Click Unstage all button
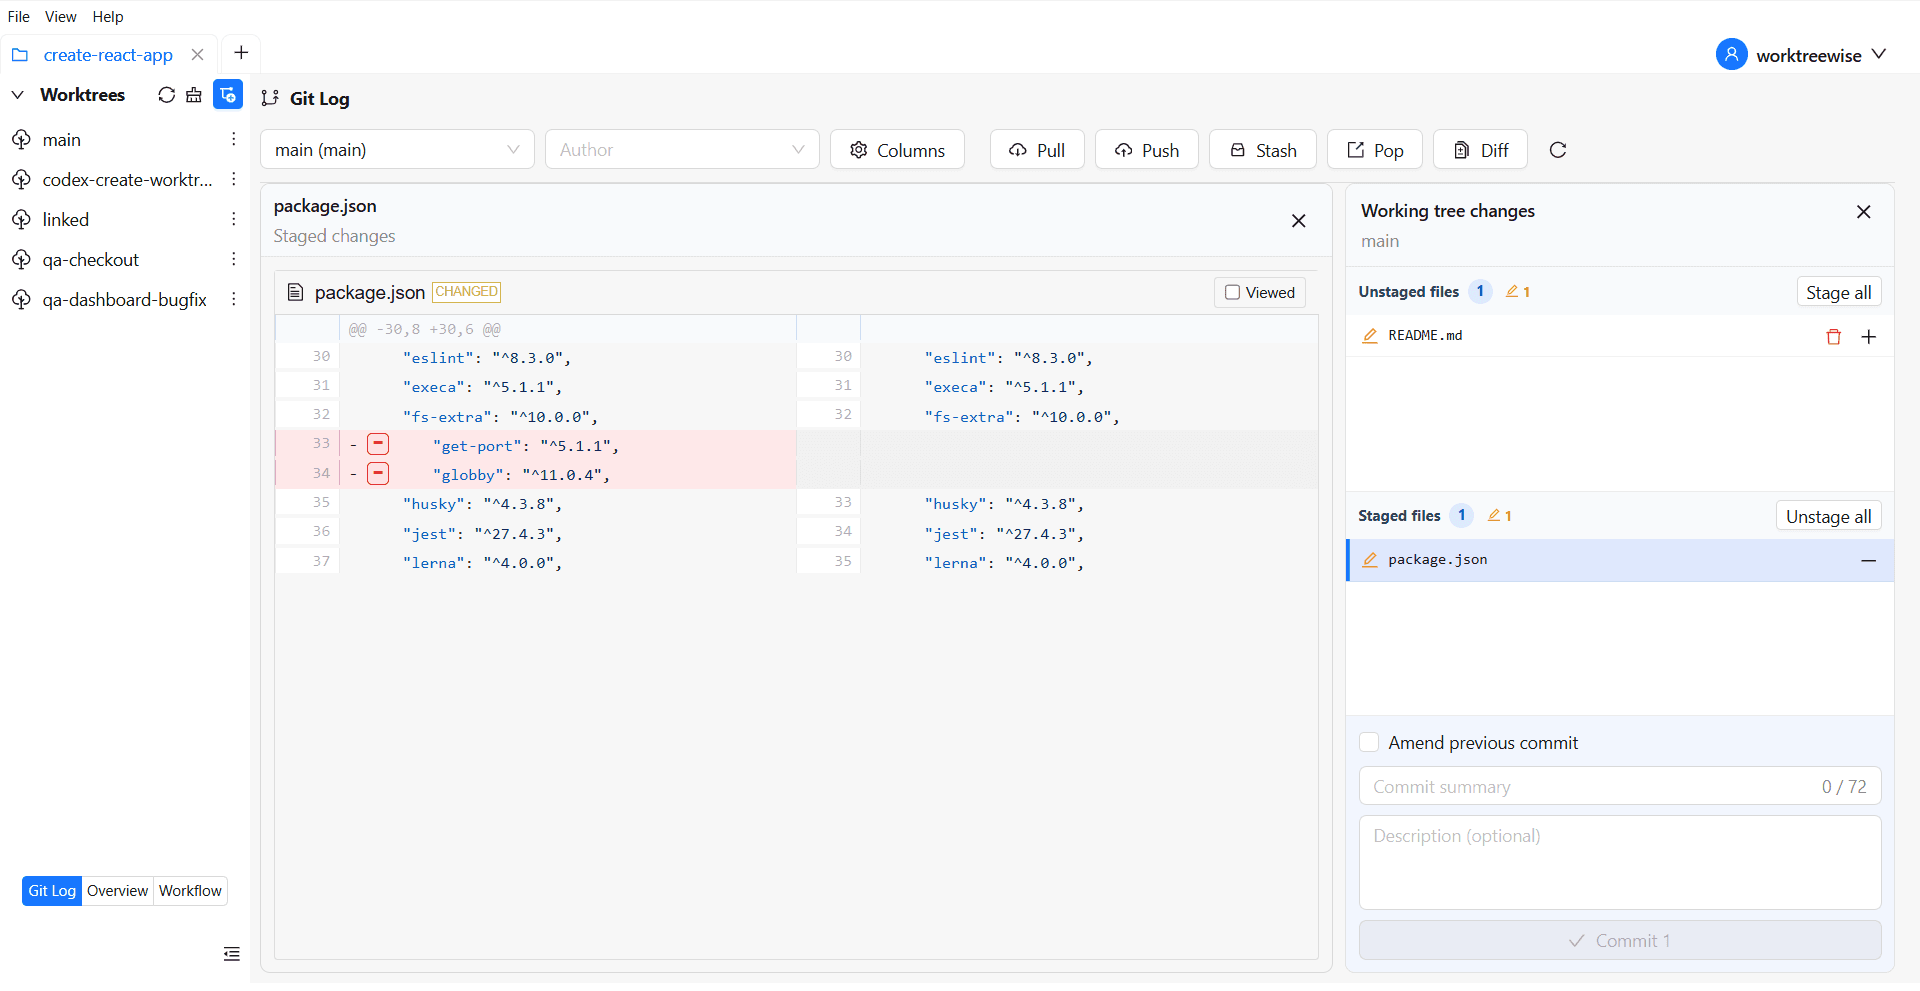This screenshot has width=1920, height=991. pyautogui.click(x=1829, y=516)
